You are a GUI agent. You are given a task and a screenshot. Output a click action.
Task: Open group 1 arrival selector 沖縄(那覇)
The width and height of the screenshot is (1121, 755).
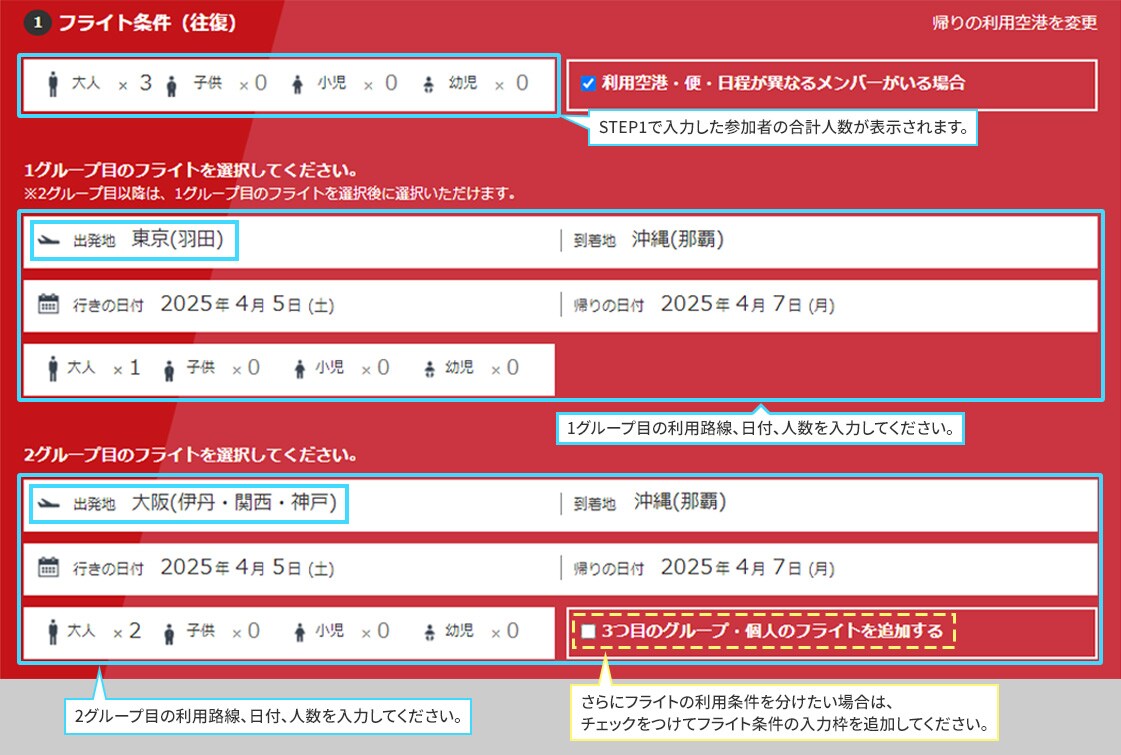(x=677, y=241)
